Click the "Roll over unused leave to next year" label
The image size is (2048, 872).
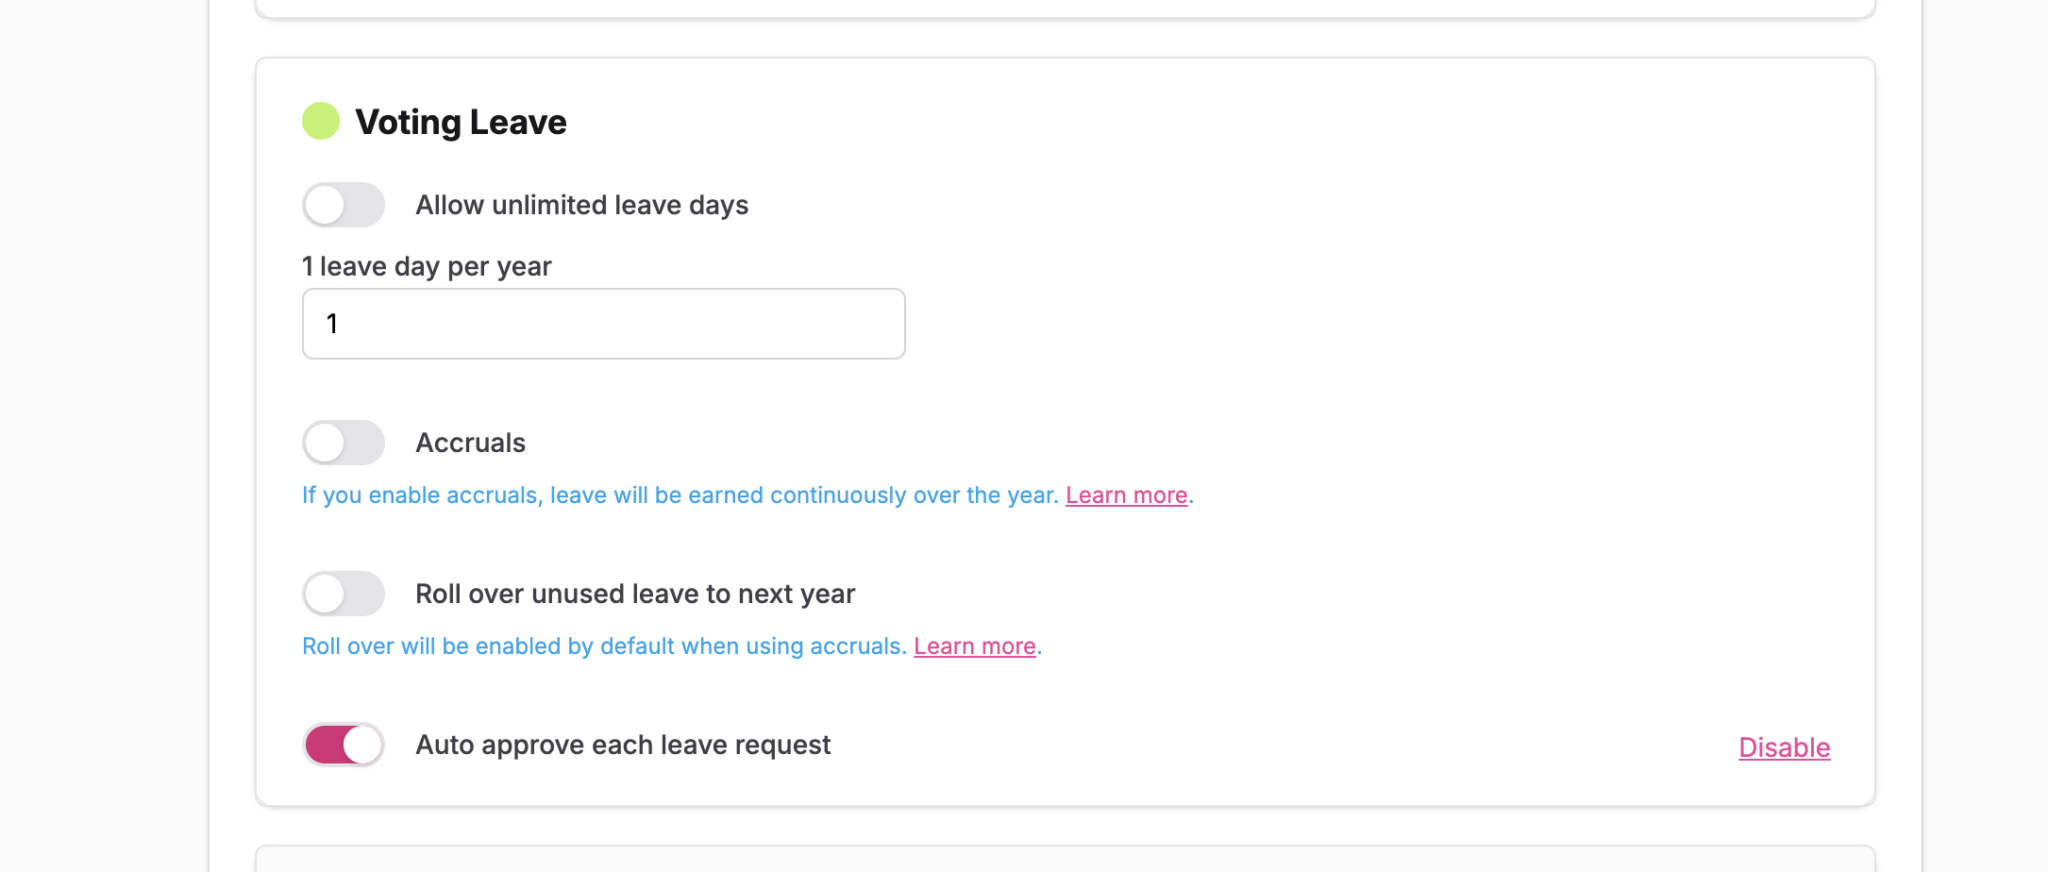[x=635, y=594]
